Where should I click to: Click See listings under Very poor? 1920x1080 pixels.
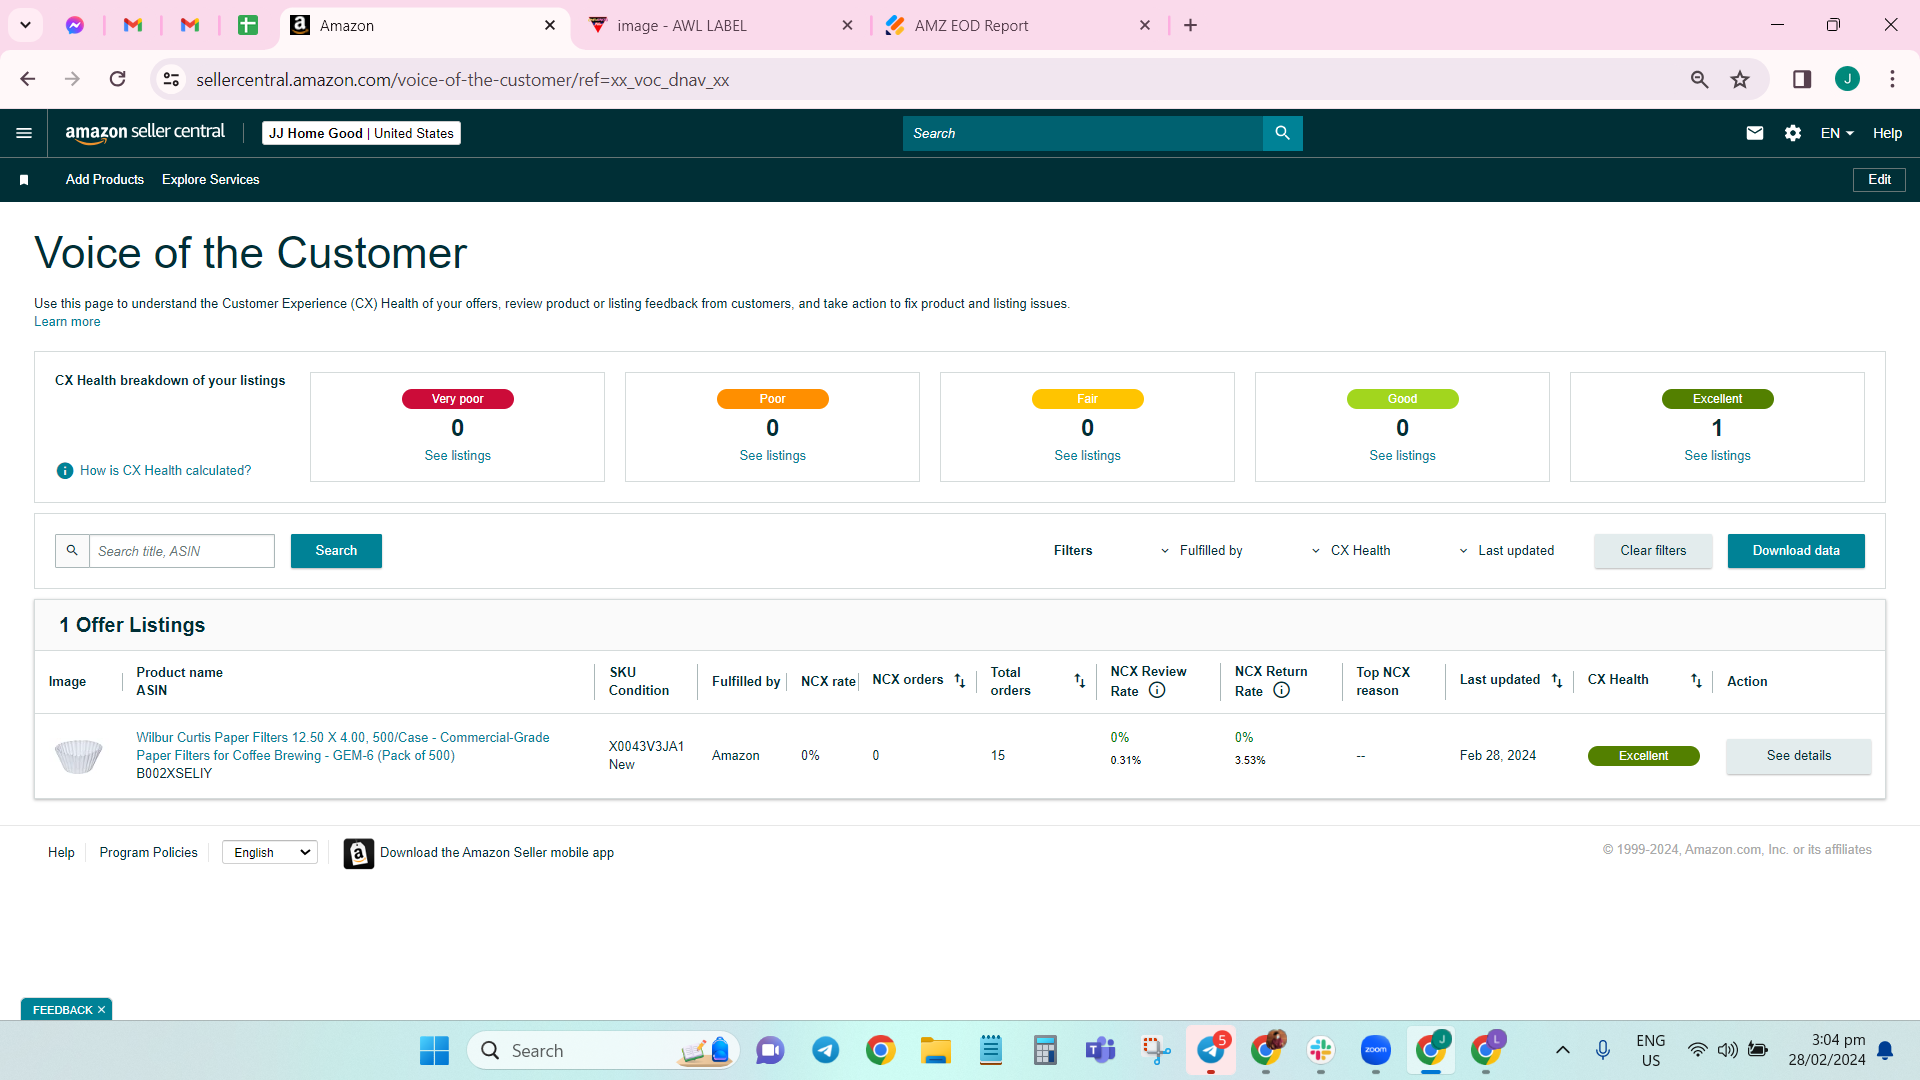click(x=457, y=456)
